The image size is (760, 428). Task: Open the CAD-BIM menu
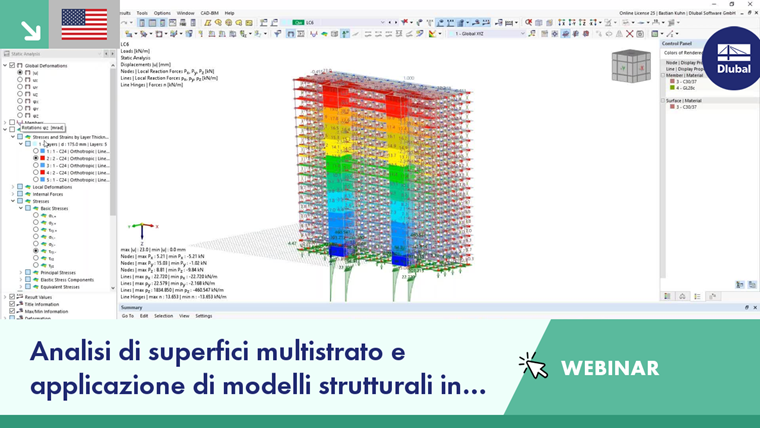coord(209,13)
